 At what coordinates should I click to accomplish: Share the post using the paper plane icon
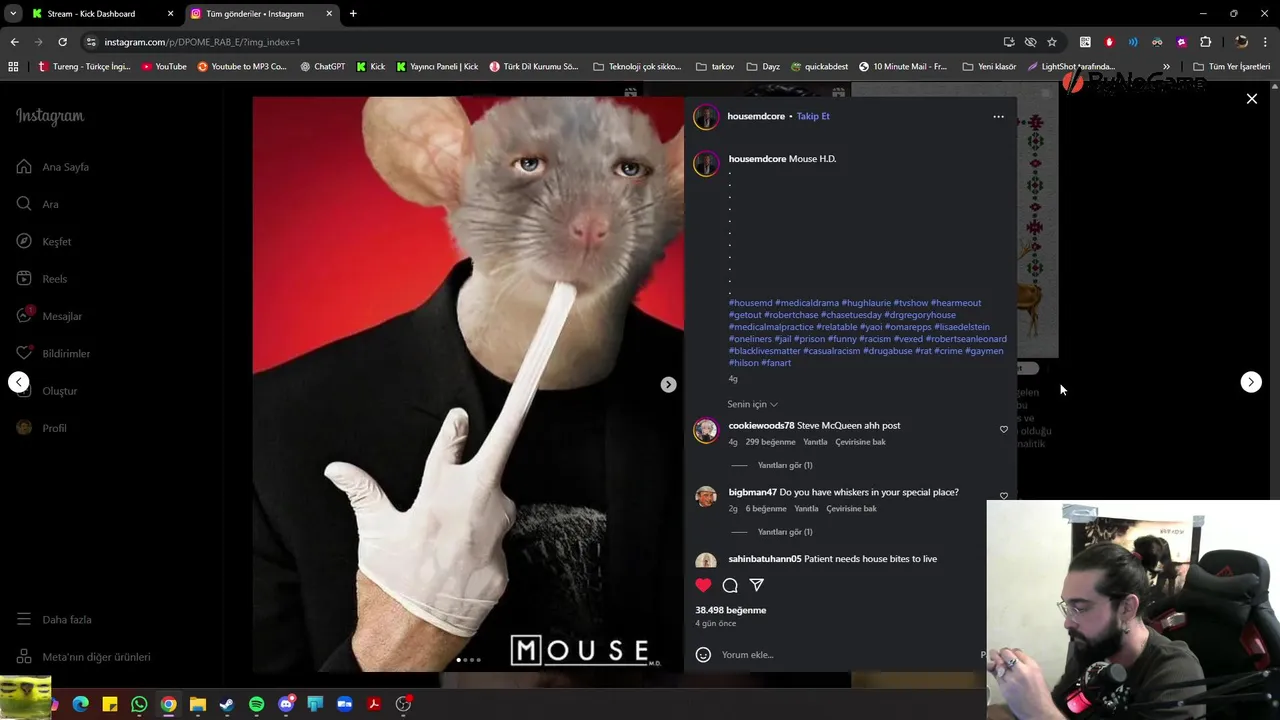(x=757, y=585)
